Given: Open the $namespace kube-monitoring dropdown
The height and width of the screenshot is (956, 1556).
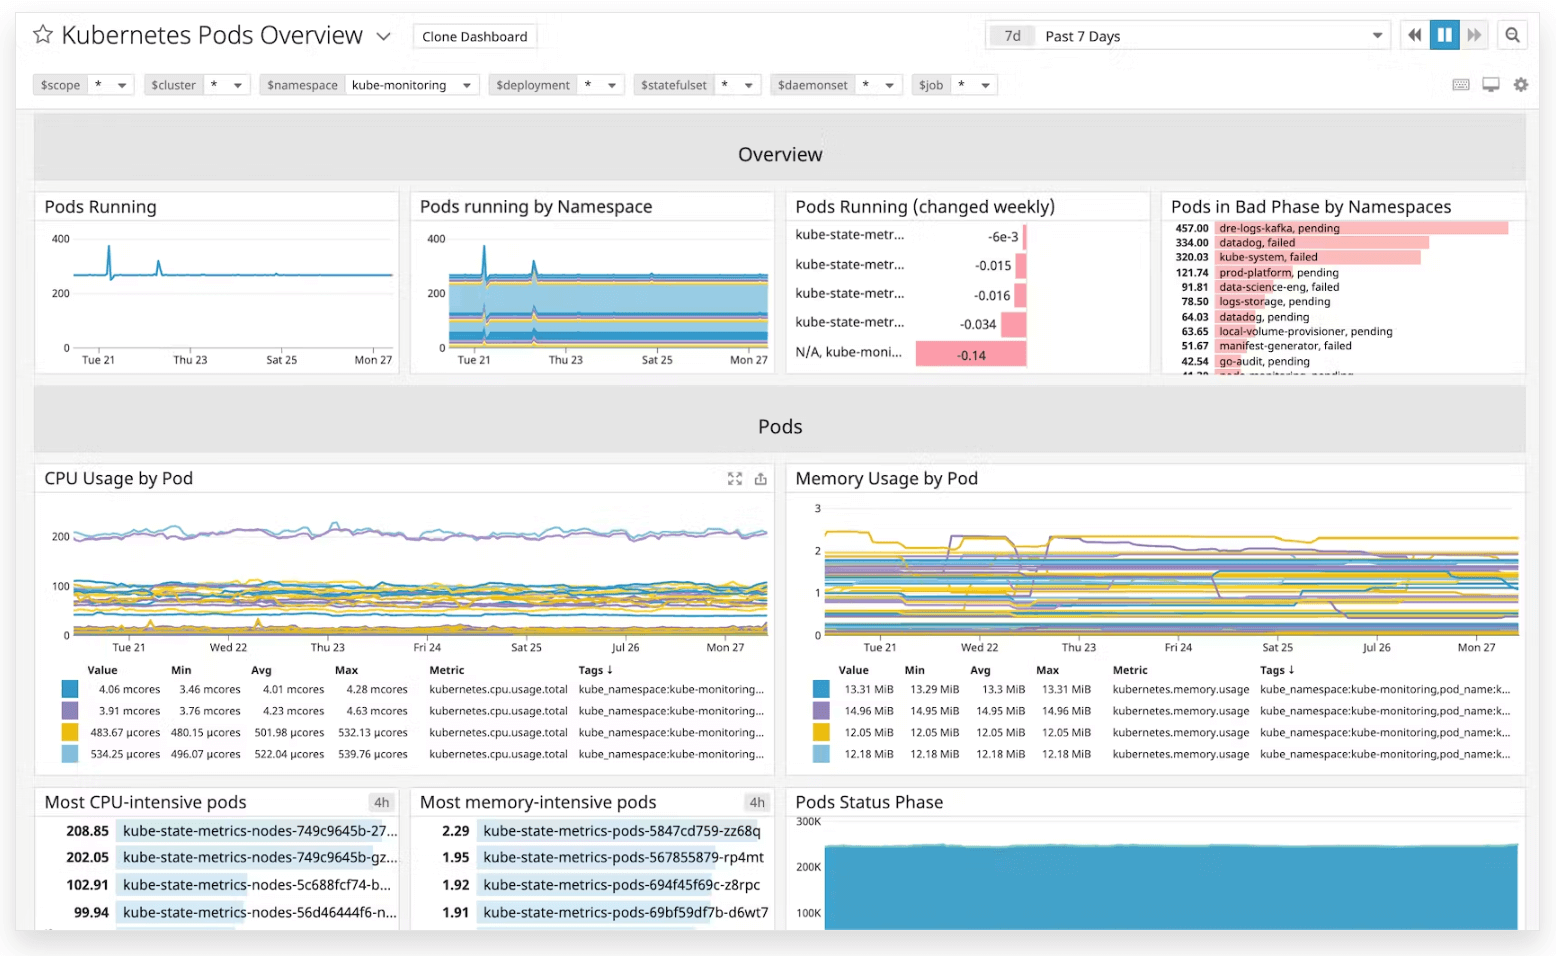Looking at the screenshot, I should (466, 86).
